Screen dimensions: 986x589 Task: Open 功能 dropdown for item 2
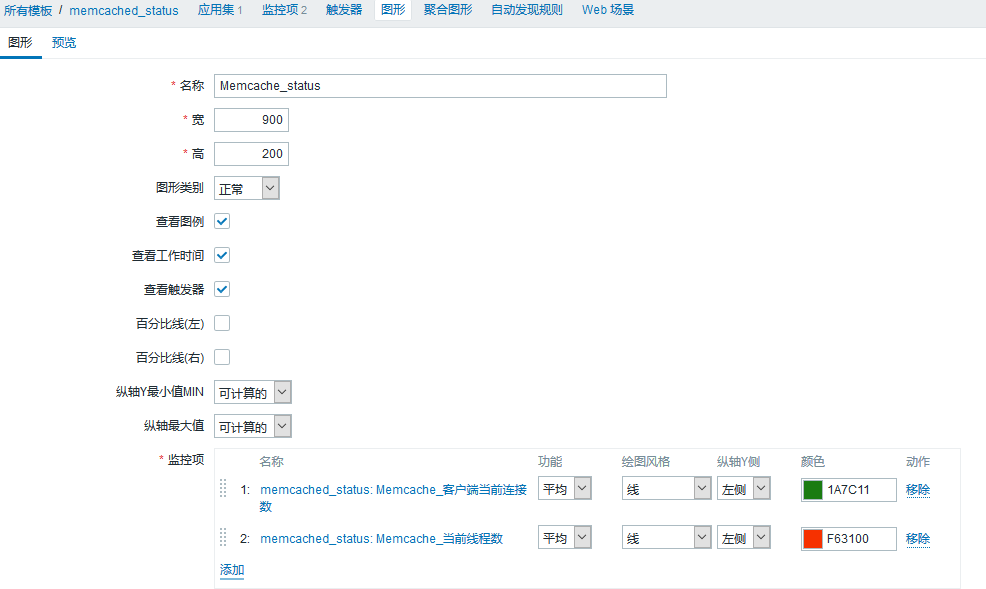pos(564,538)
